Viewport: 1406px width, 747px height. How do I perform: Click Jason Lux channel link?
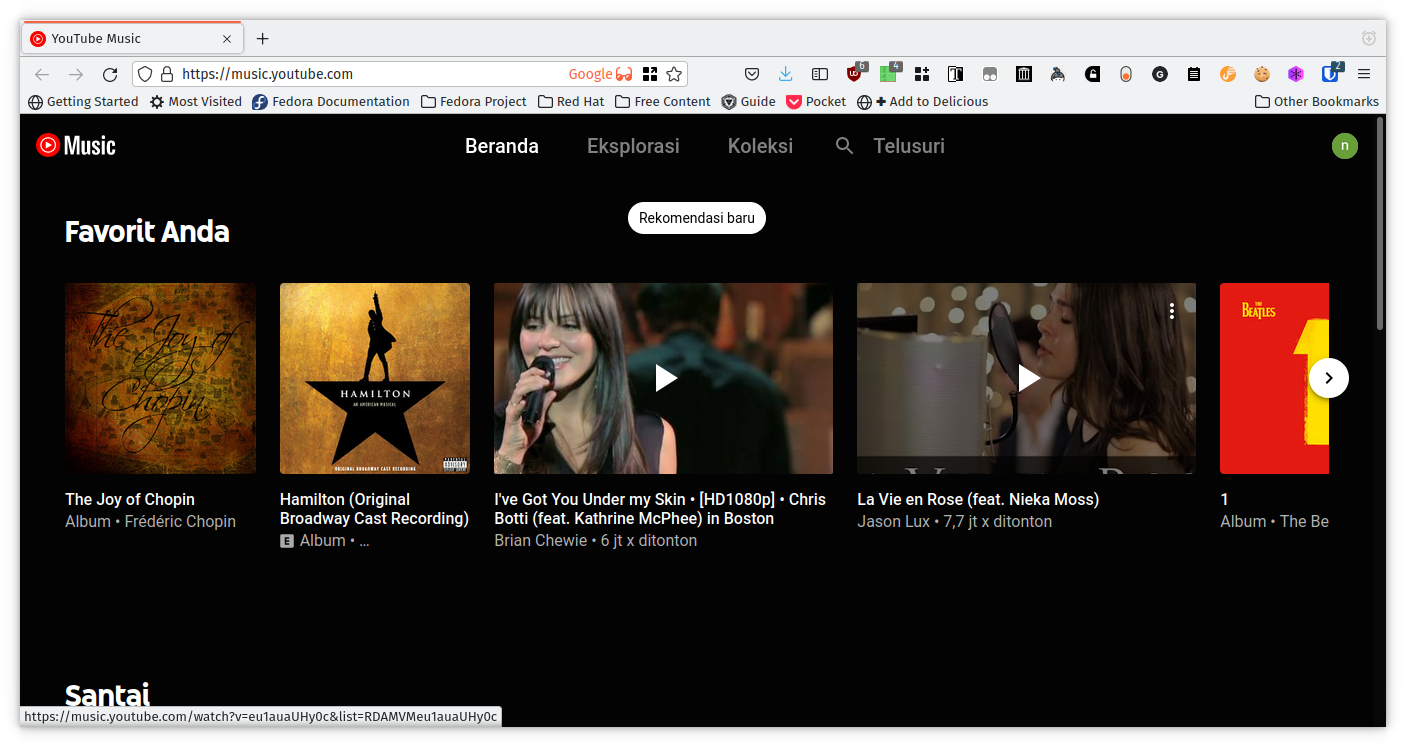893,521
